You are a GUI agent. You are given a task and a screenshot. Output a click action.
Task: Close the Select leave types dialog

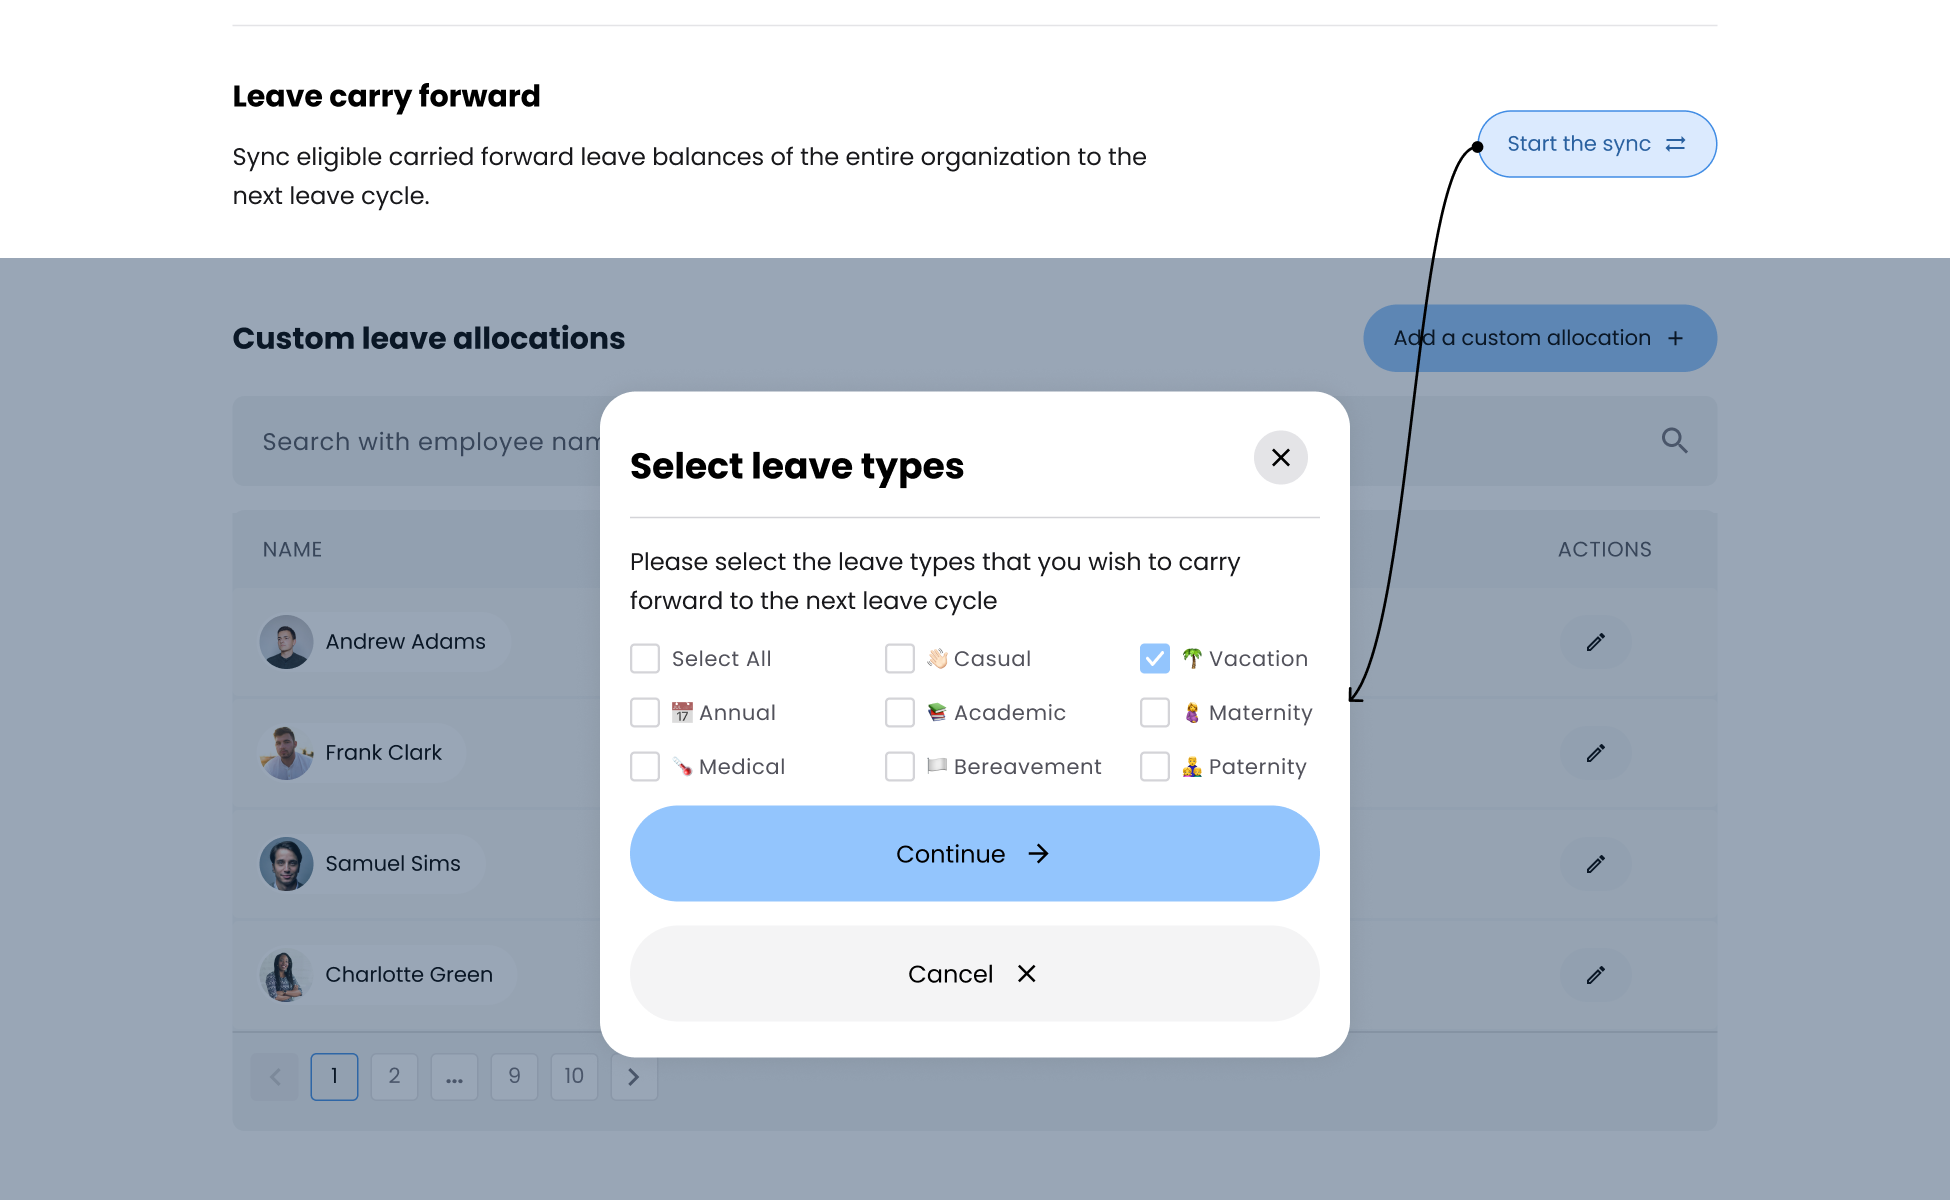[x=1280, y=457]
